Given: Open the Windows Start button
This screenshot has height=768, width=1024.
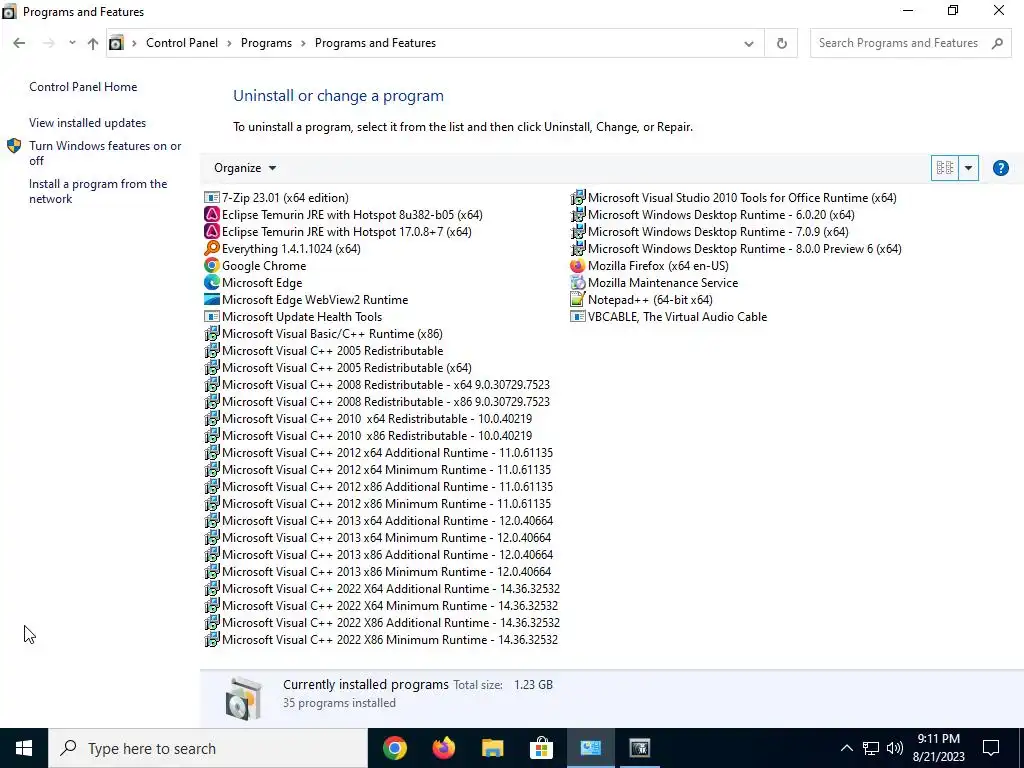Looking at the screenshot, I should point(24,748).
